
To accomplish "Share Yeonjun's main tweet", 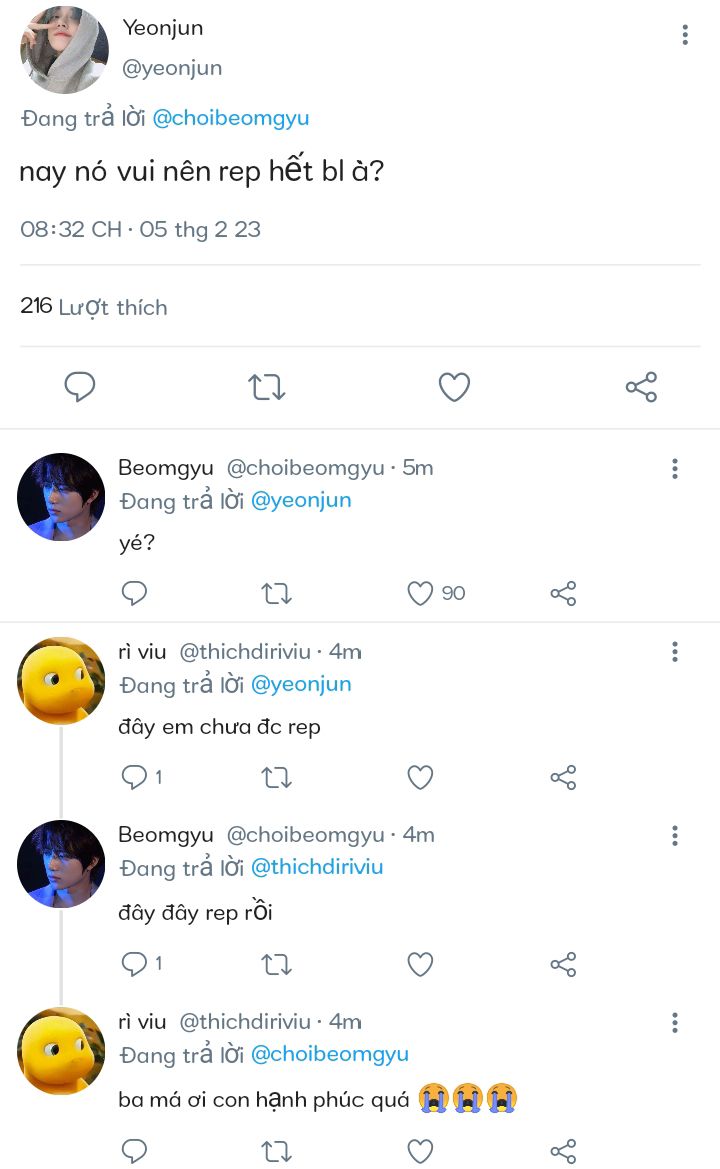I will tap(641, 387).
